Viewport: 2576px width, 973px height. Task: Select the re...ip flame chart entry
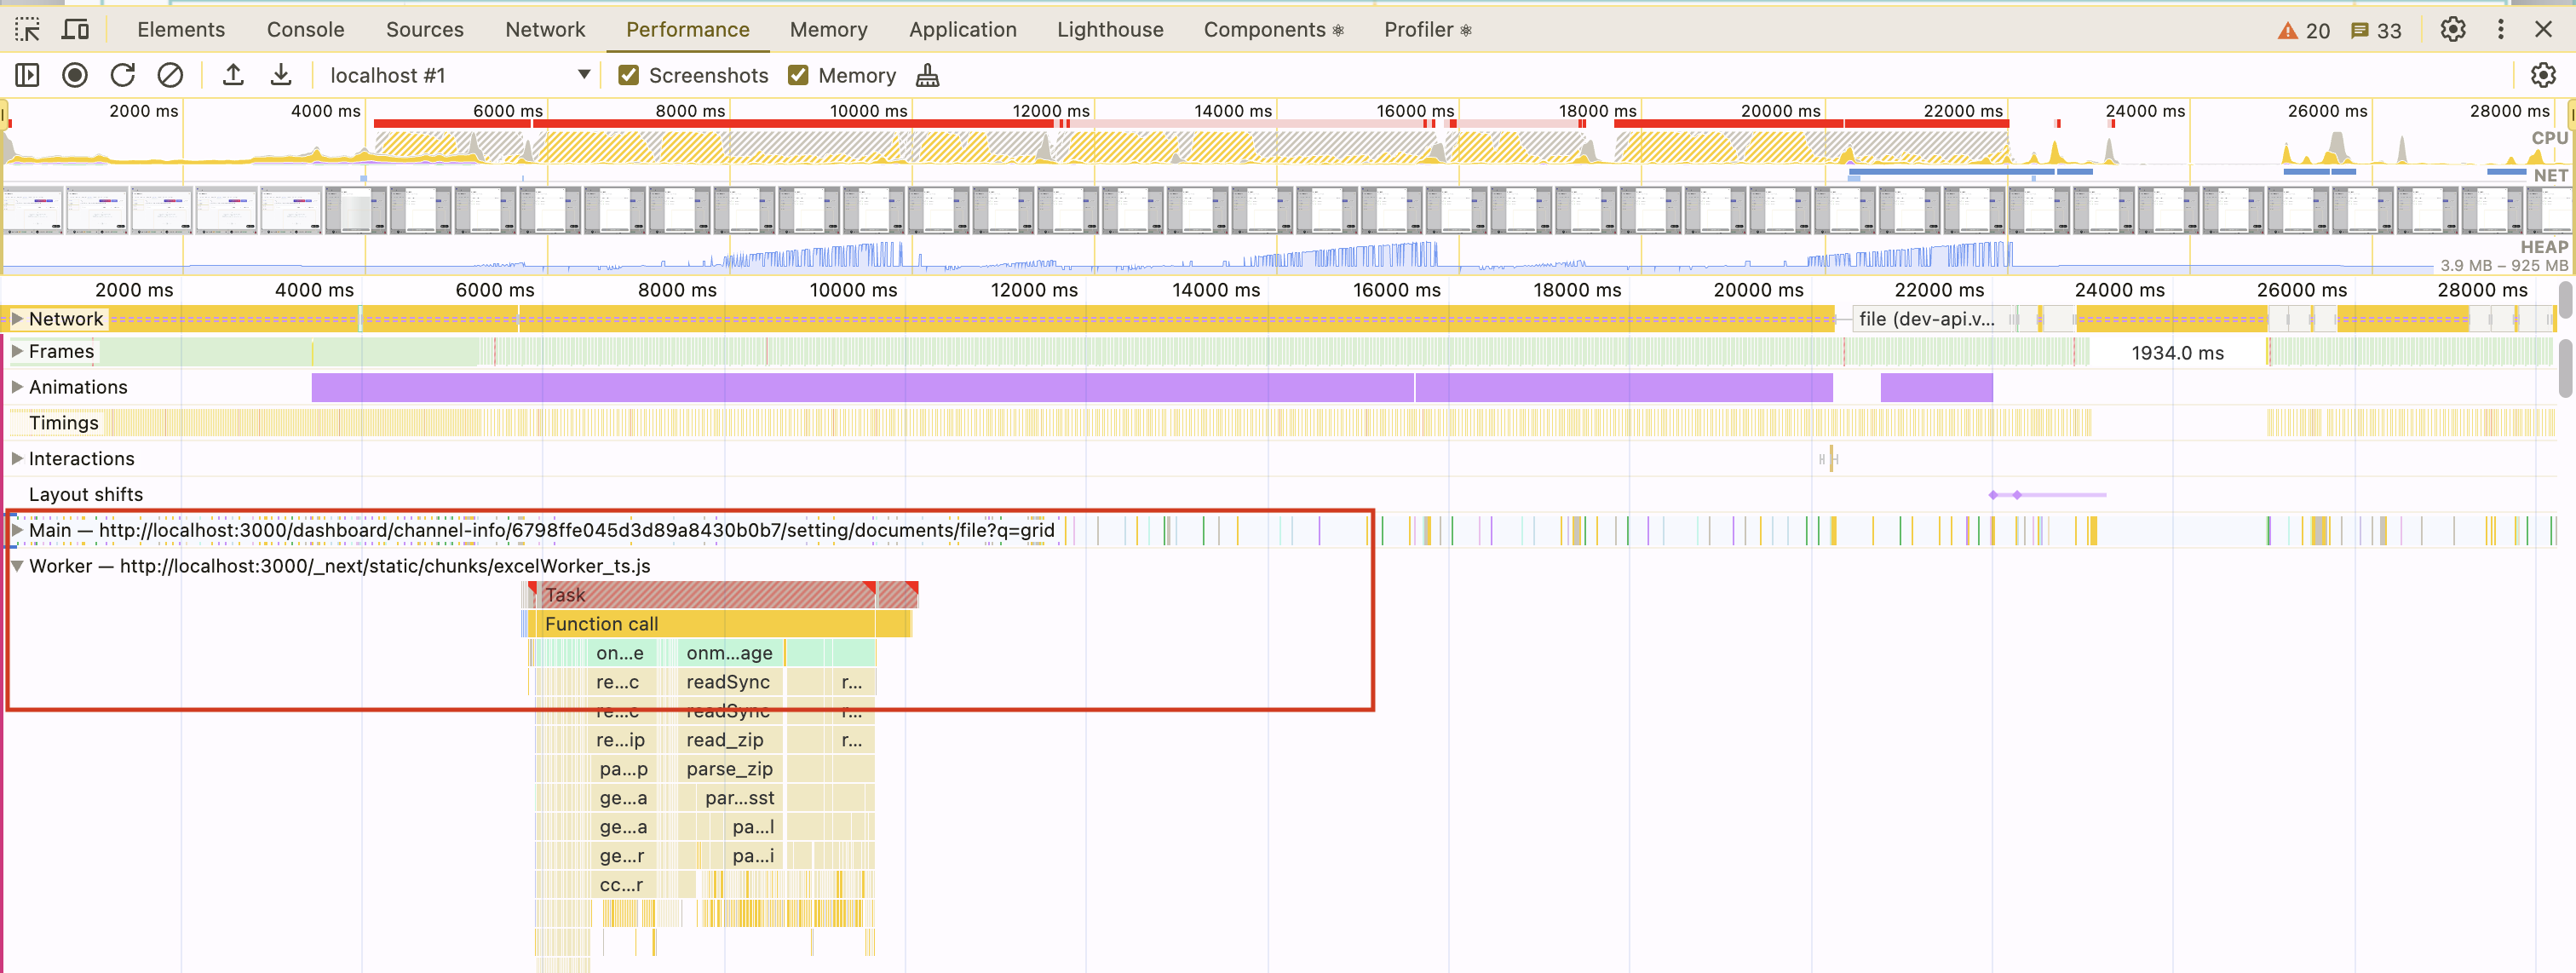[x=620, y=740]
